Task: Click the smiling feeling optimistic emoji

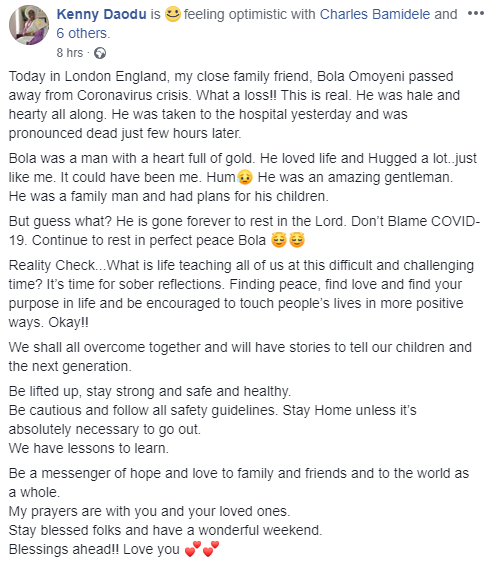Action: click(x=172, y=14)
